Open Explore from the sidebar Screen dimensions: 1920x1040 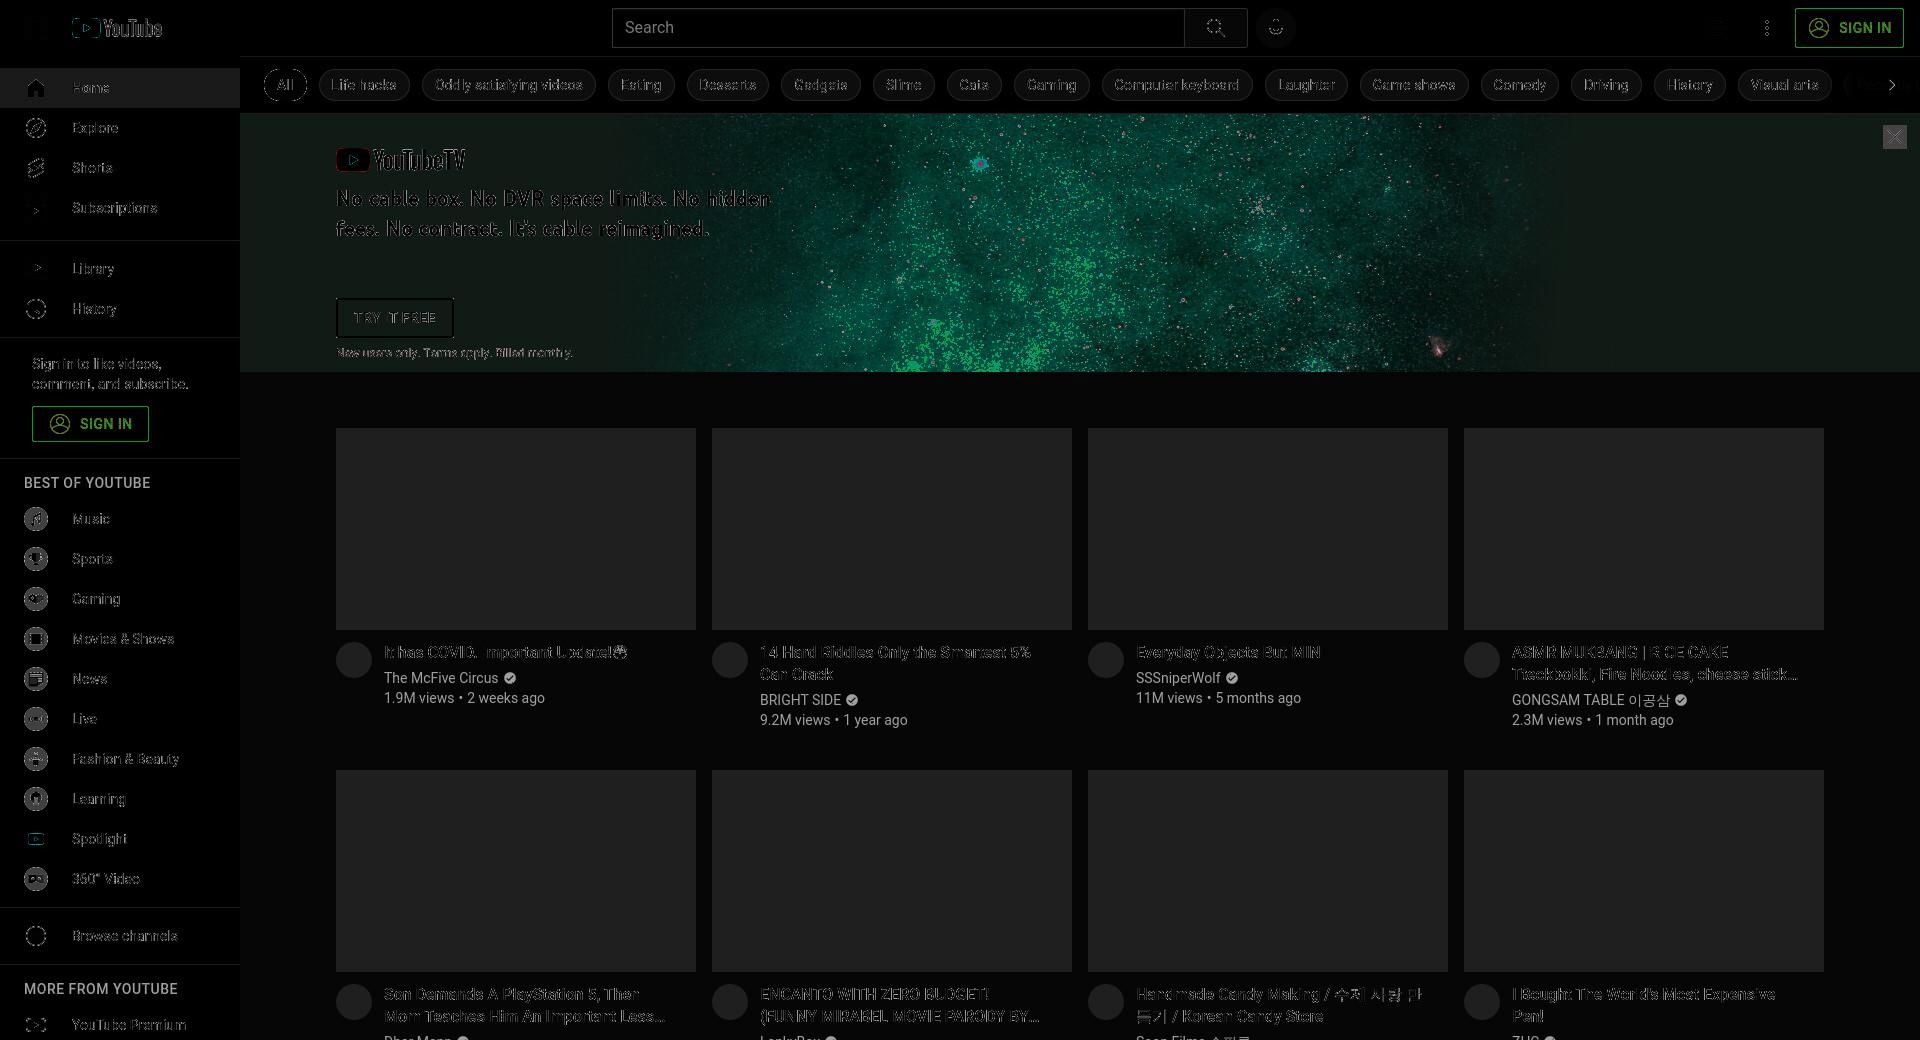coord(120,128)
